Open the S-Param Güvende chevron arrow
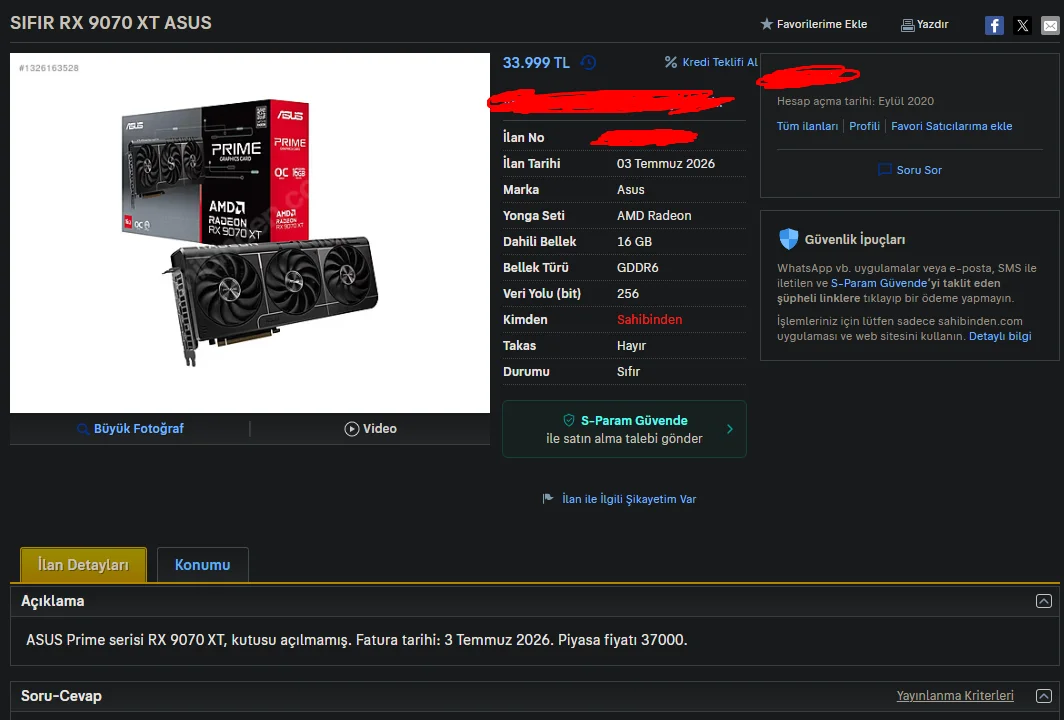 click(x=729, y=429)
